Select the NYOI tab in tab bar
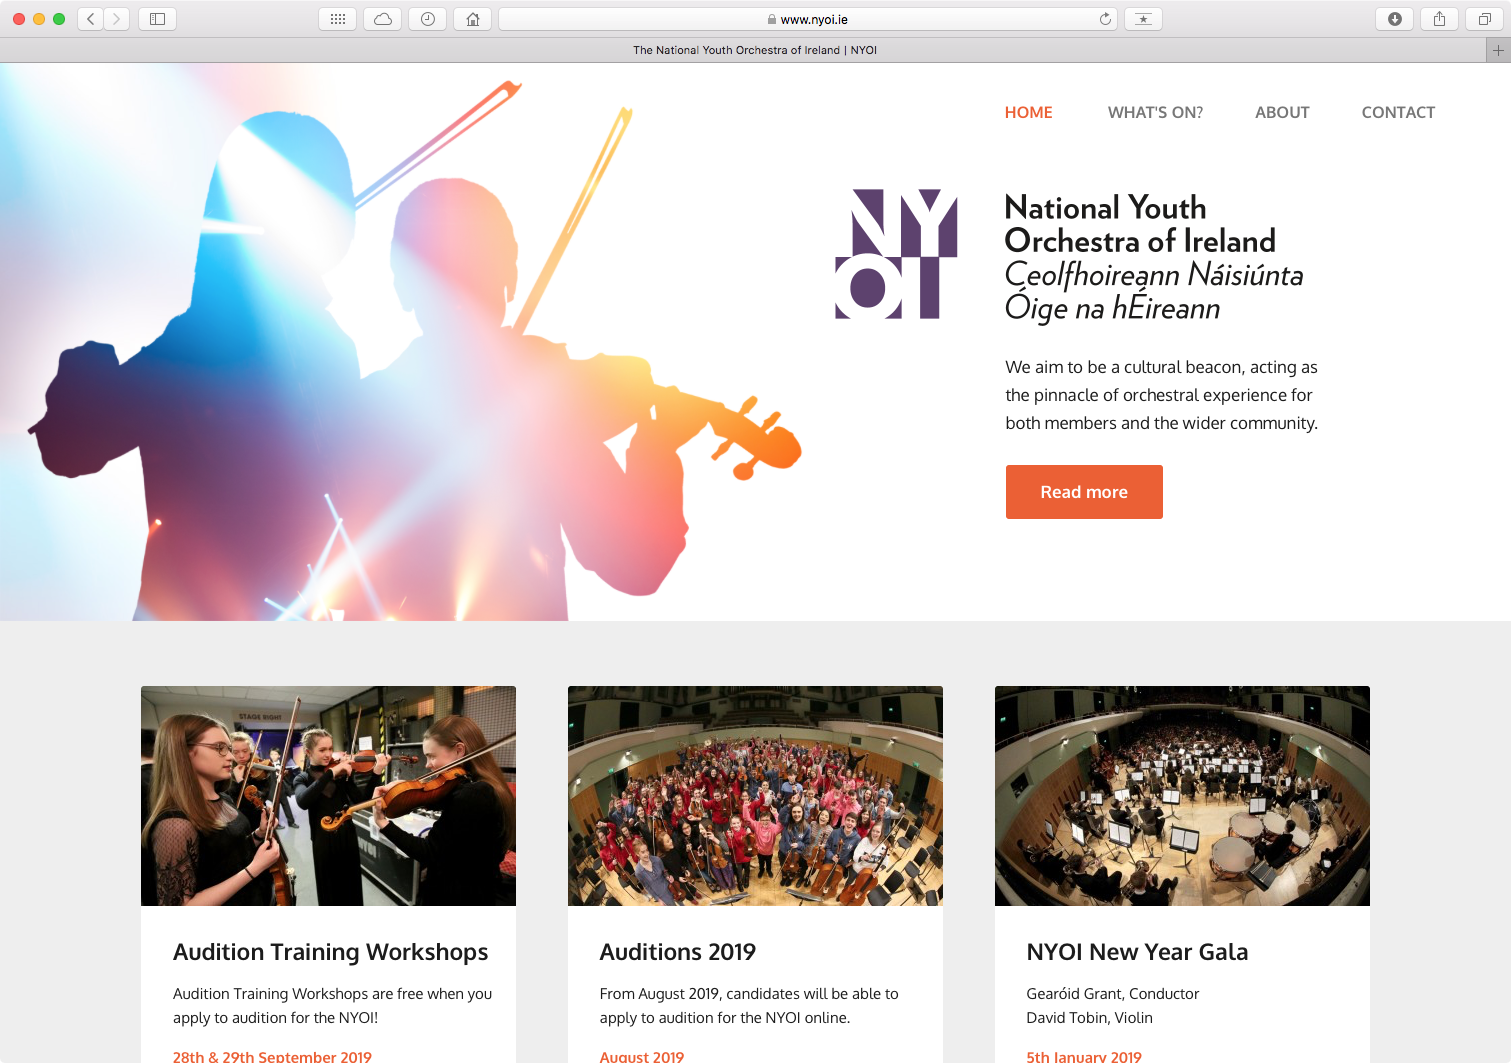This screenshot has width=1511, height=1063. point(755,50)
